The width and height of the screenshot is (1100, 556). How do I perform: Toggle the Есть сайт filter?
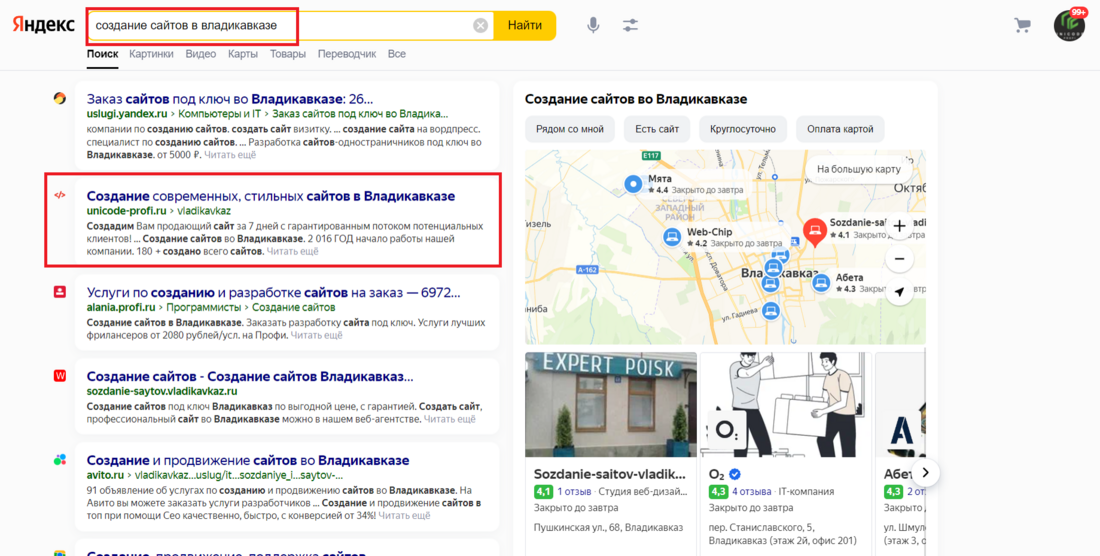(657, 129)
